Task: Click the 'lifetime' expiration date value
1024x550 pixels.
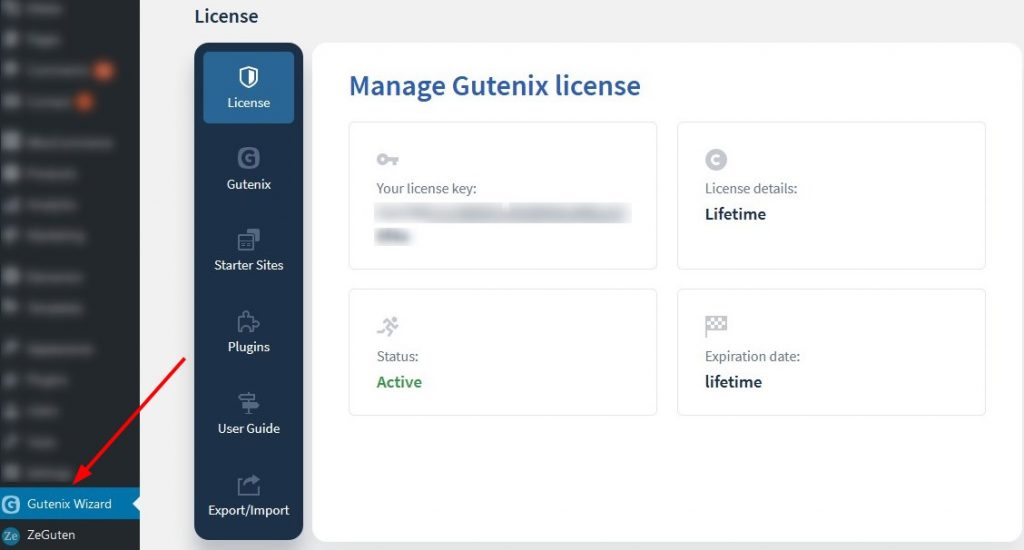Action: coord(733,382)
